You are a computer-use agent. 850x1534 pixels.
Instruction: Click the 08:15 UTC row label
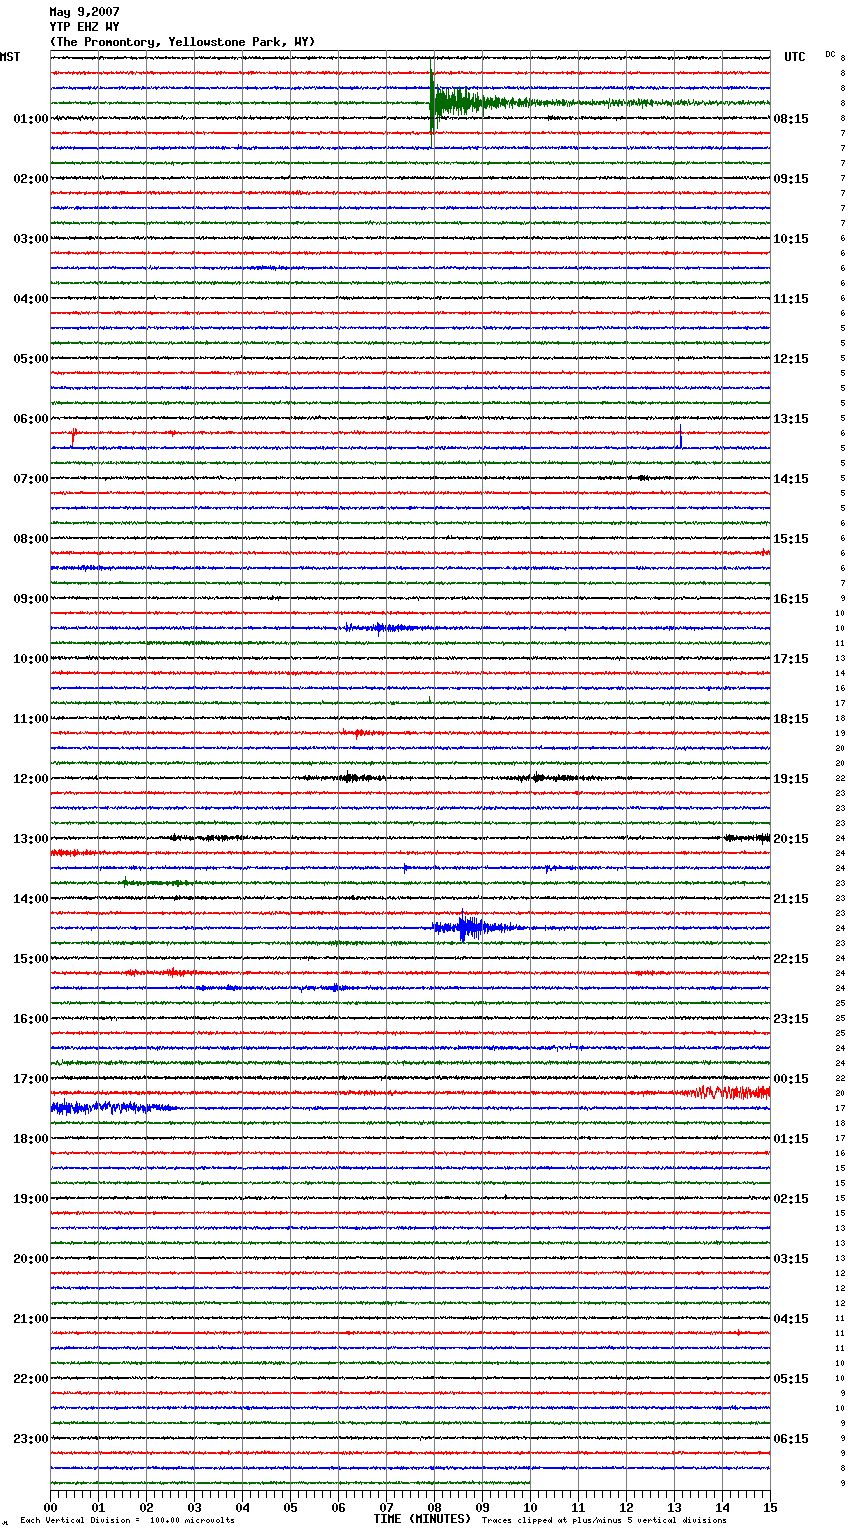click(791, 119)
